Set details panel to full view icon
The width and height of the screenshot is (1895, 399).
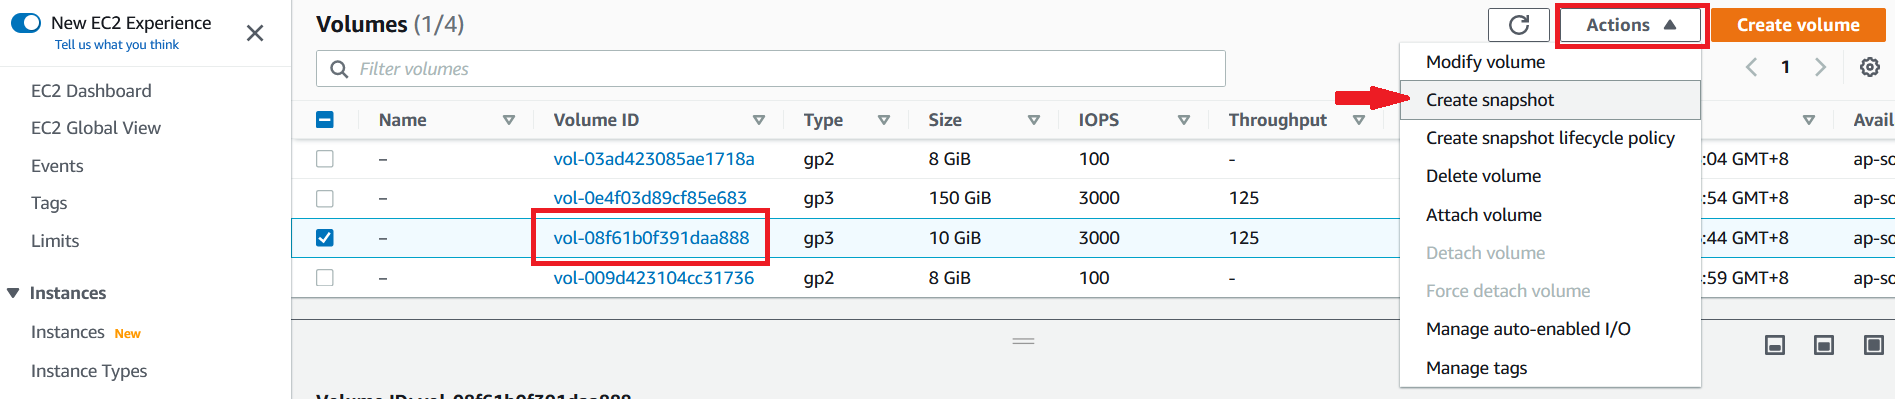click(x=1874, y=345)
